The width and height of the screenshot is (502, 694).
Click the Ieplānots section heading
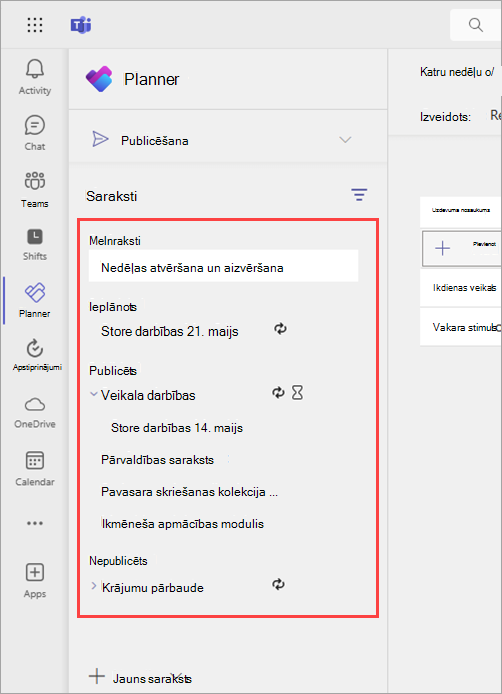[113, 307]
